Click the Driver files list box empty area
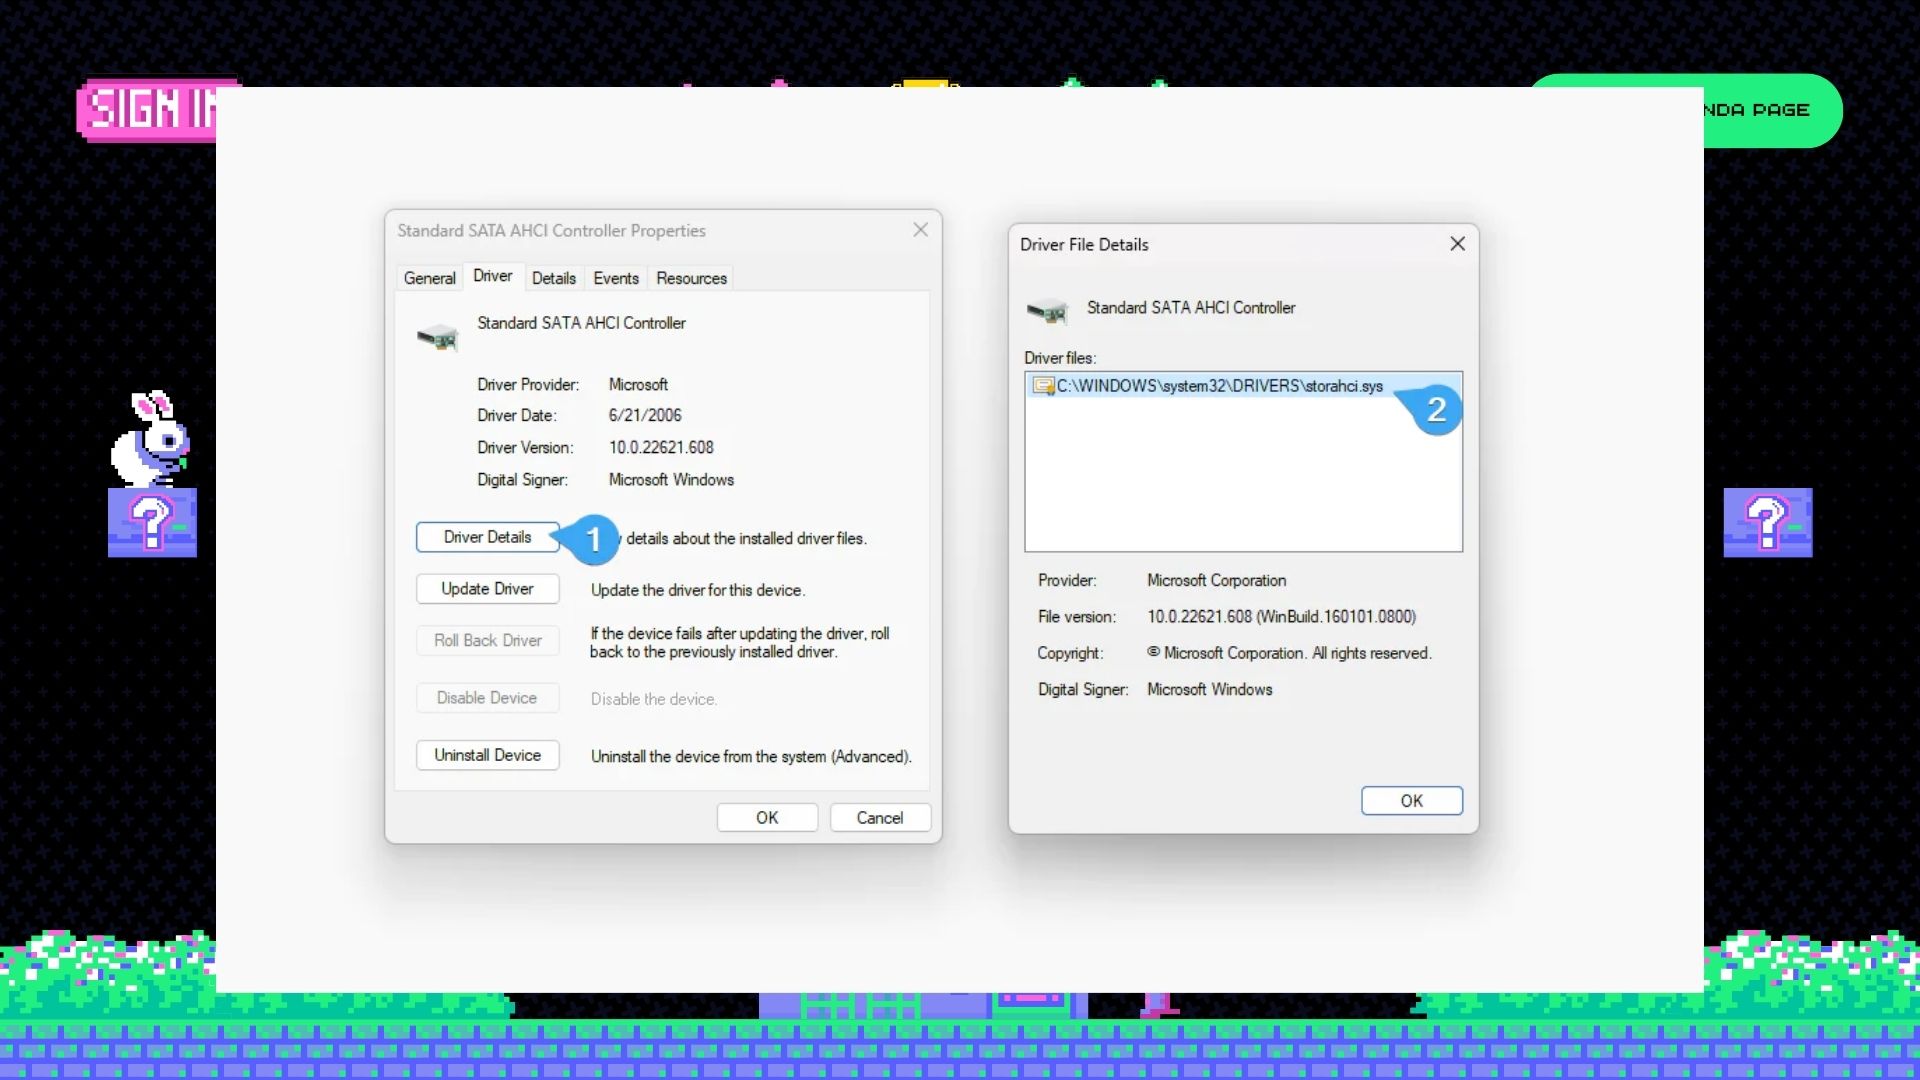This screenshot has height=1080, width=1920. coord(1243,480)
